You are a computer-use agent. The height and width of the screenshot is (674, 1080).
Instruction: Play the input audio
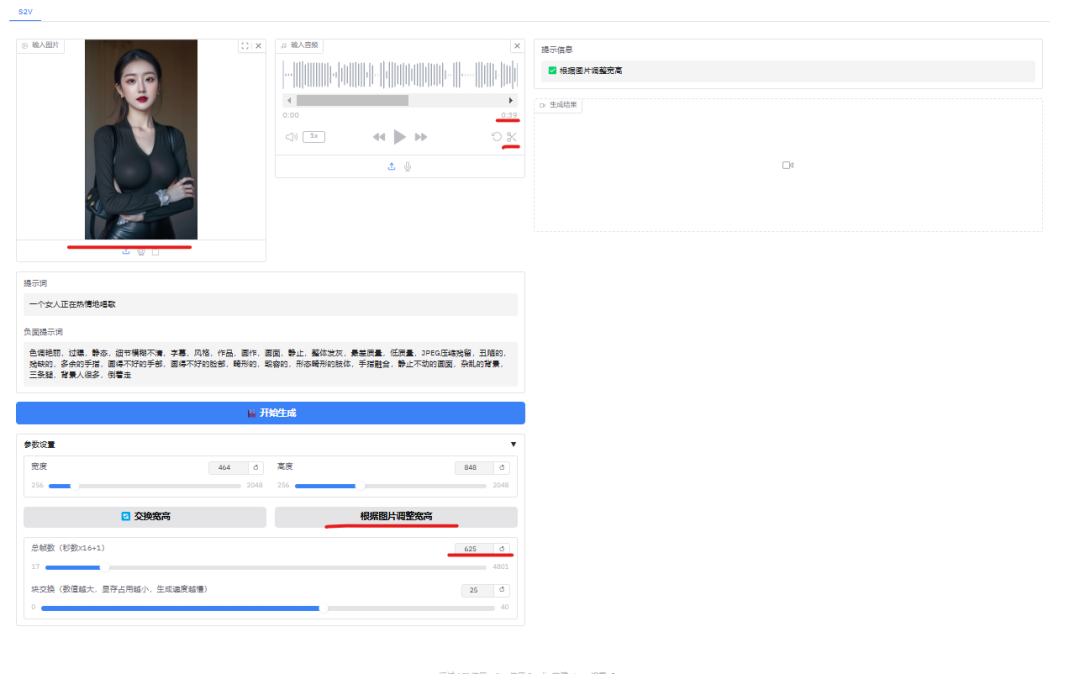(399, 137)
